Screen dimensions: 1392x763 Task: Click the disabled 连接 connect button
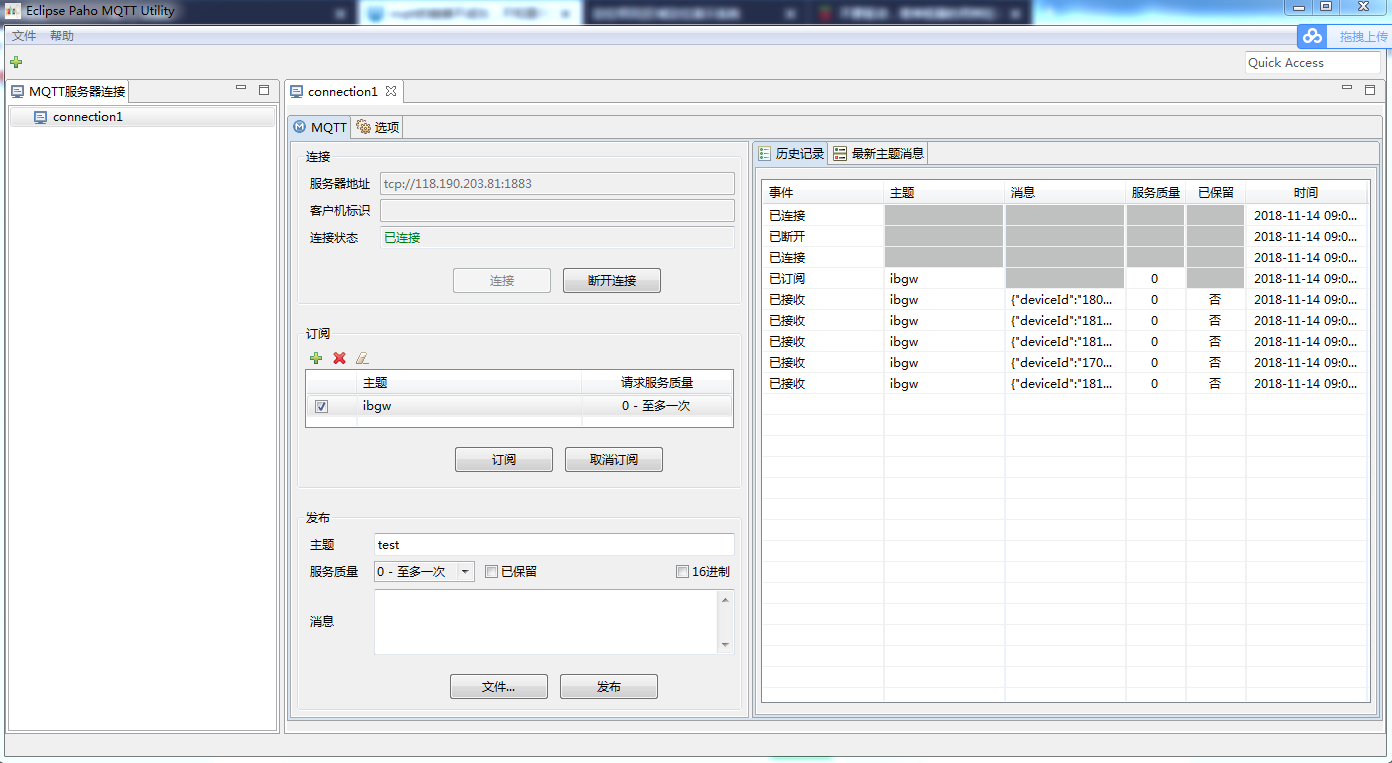[502, 281]
